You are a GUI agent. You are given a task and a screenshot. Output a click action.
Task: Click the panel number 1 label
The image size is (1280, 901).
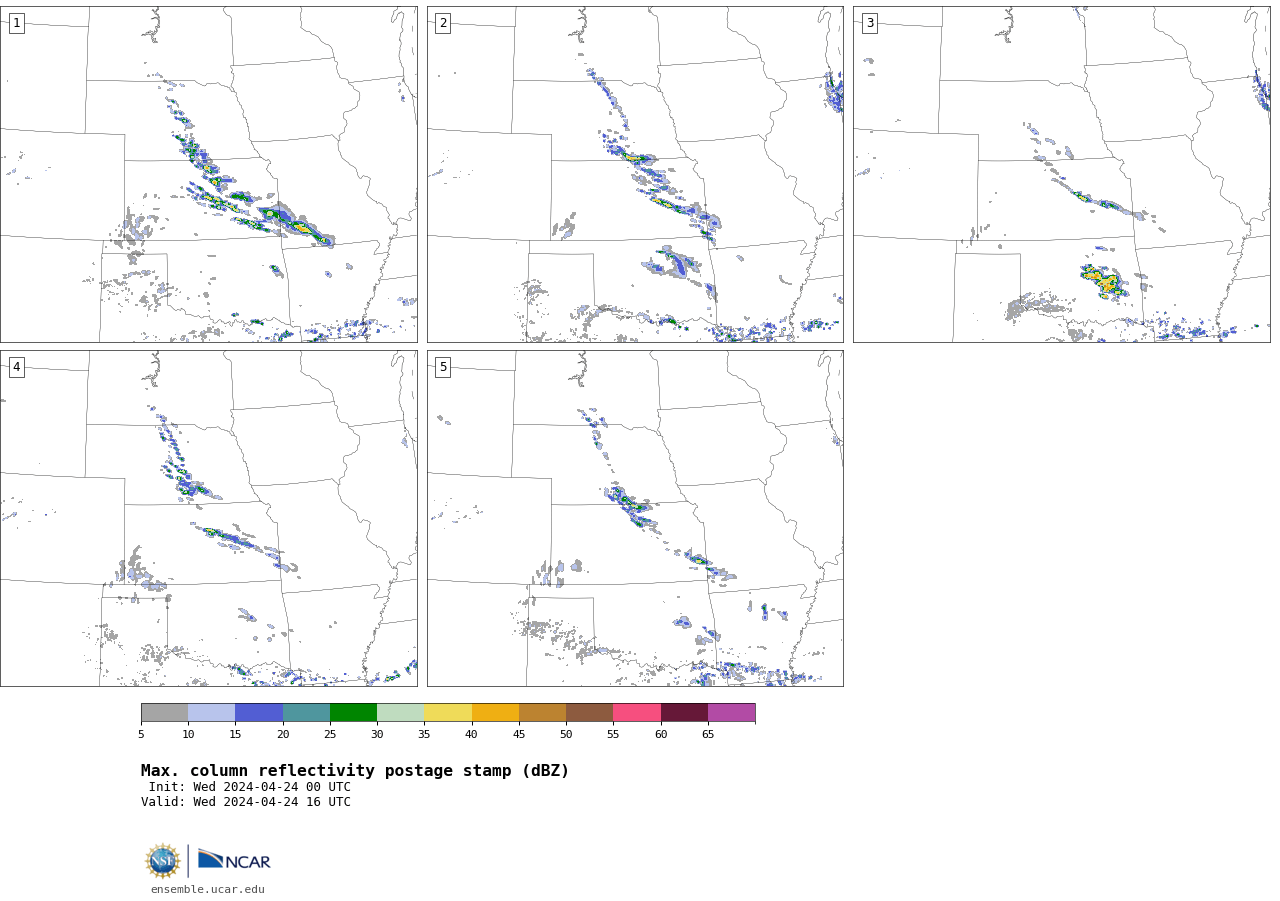16,23
